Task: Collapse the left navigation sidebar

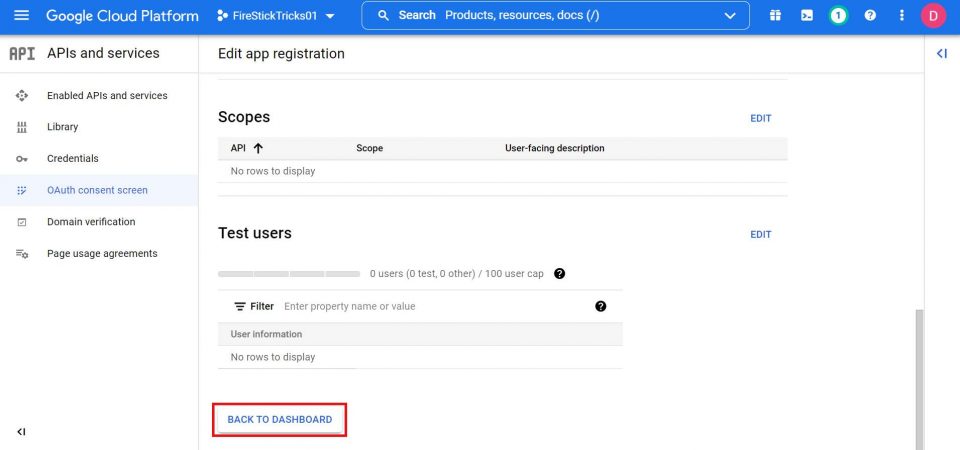Action: pyautogui.click(x=21, y=432)
